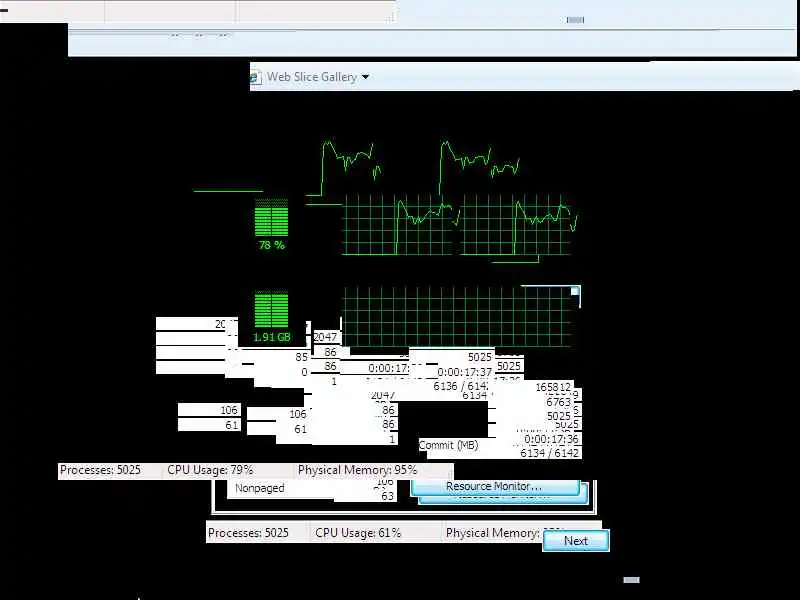Viewport: 800px width, 600px height.
Task: Select the "CPU Usage: 61%" status text
Action: [x=358, y=533]
